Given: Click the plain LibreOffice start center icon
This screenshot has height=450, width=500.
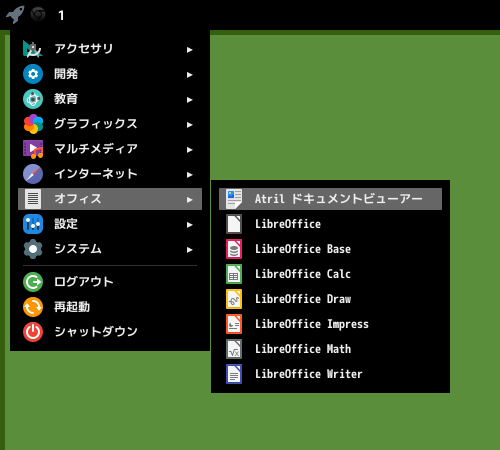Looking at the screenshot, I should point(234,224).
